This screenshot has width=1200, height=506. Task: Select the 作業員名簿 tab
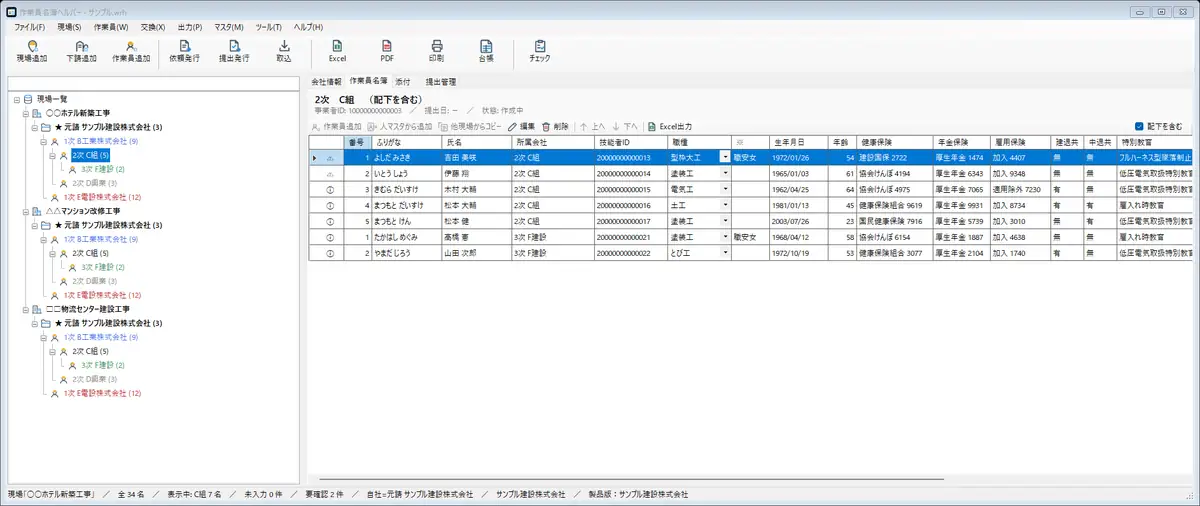[368, 80]
